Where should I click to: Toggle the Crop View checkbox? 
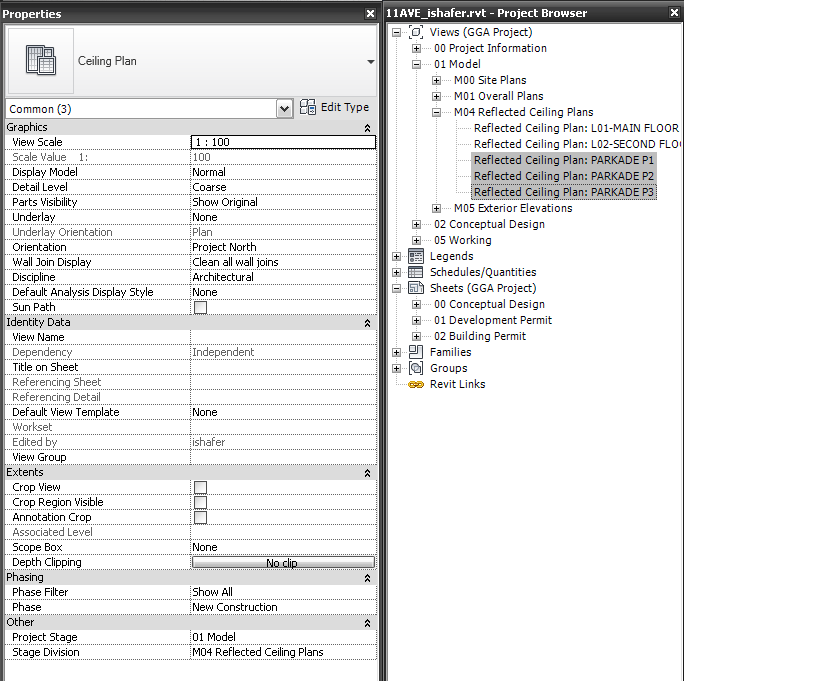(x=200, y=487)
